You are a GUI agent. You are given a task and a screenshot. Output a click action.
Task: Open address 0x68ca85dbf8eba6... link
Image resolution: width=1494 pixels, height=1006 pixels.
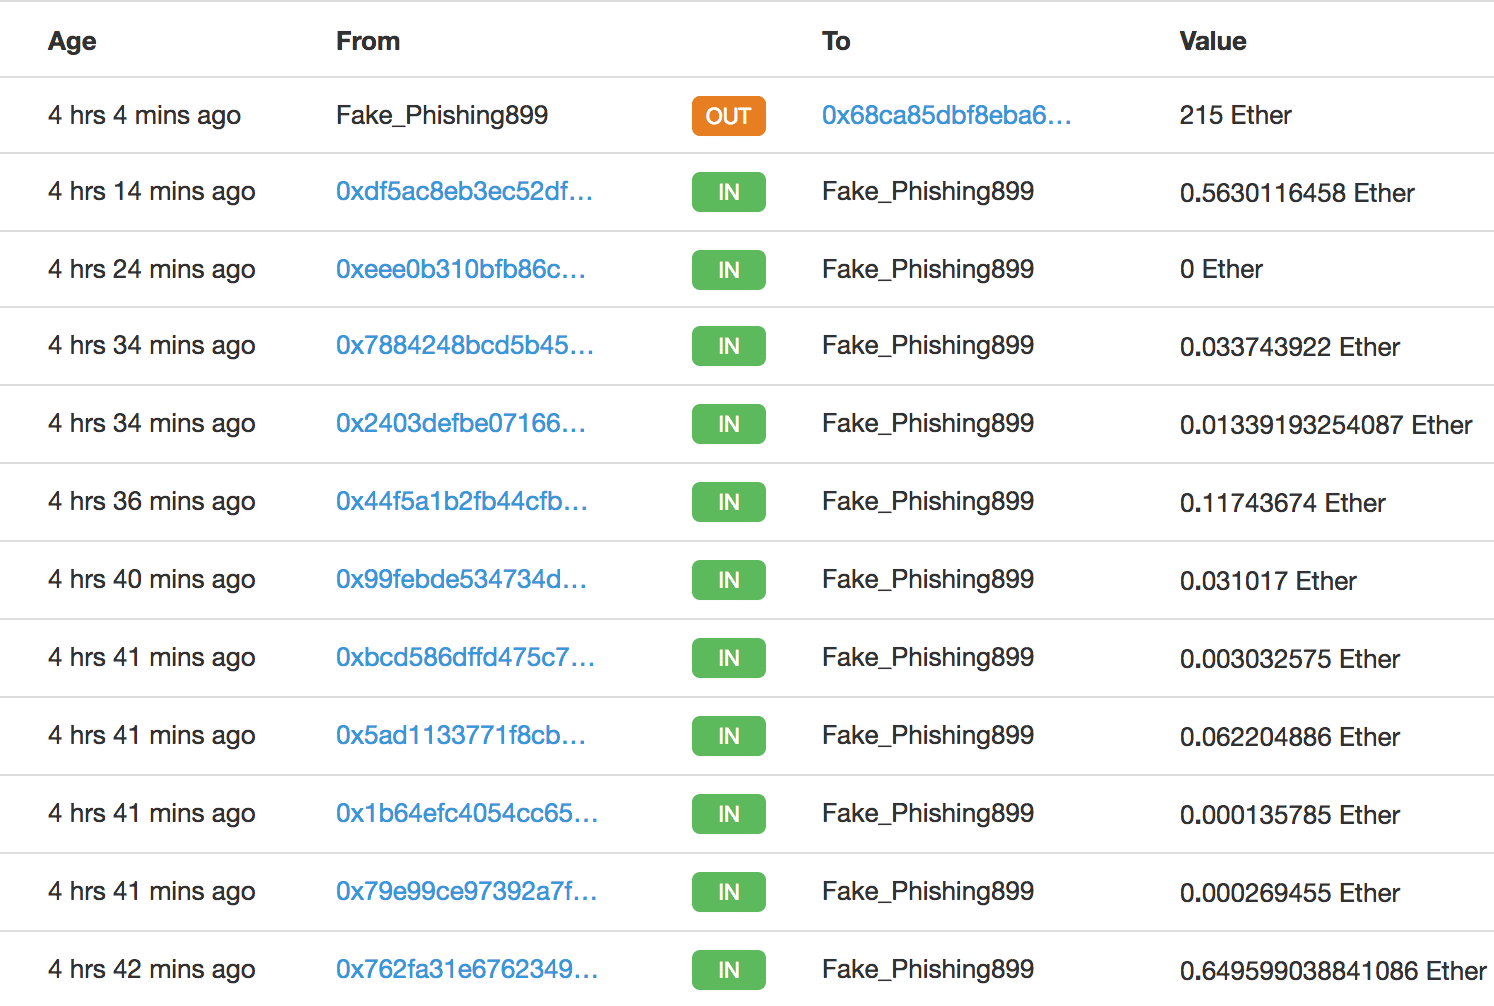coord(946,115)
